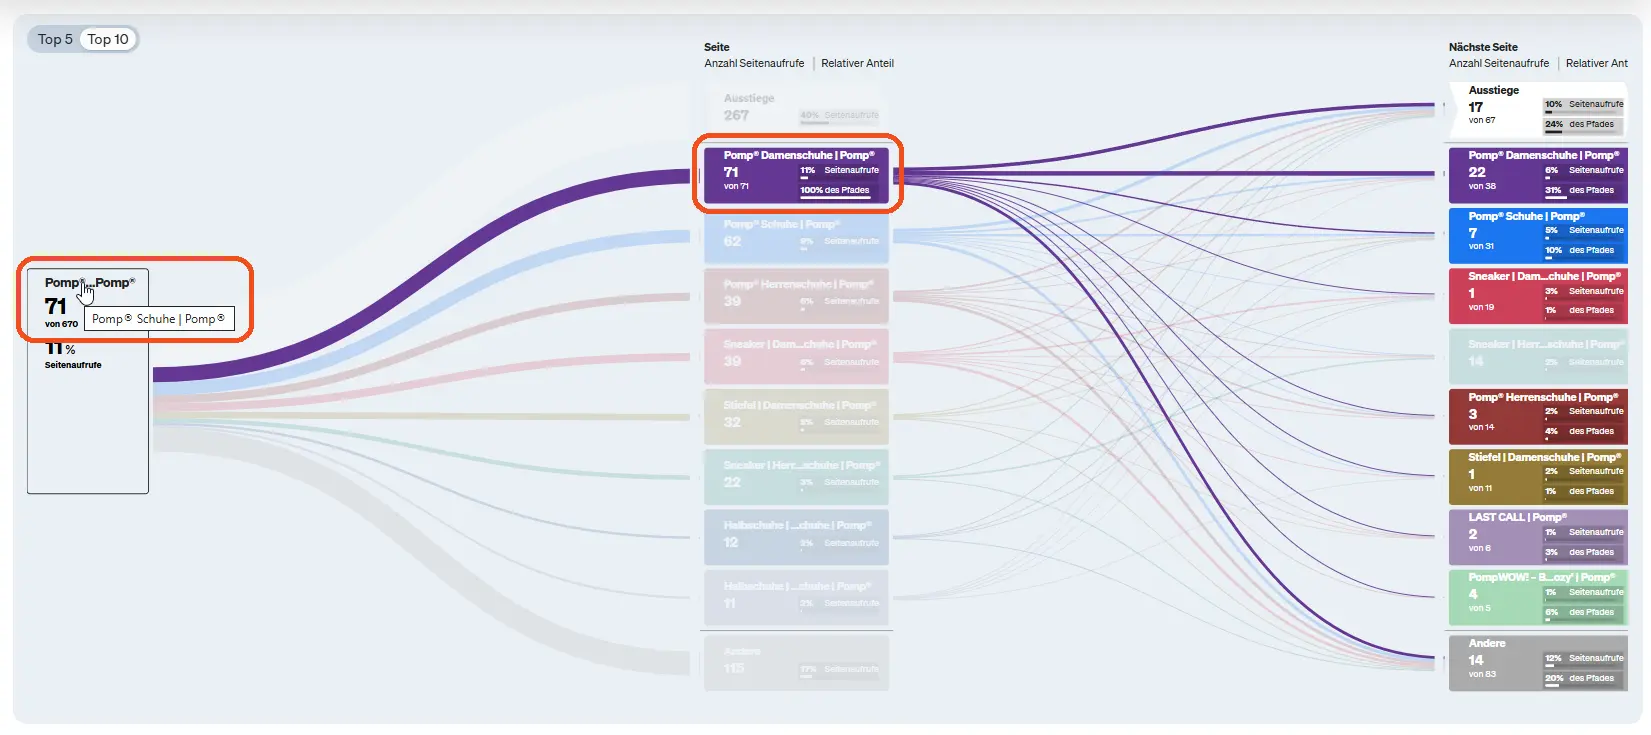
Task: Select faded Stiefel Damenschuhe node with 32
Action: point(796,416)
